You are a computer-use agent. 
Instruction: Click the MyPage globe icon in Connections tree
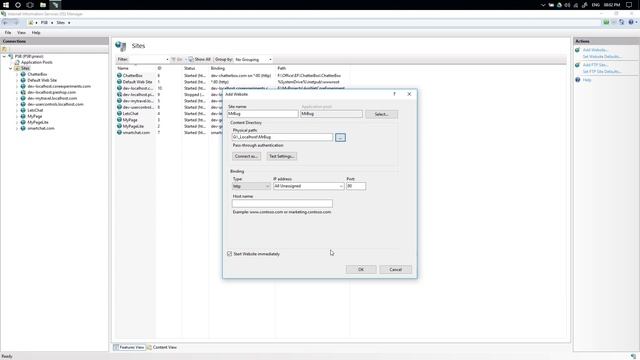(x=23, y=116)
